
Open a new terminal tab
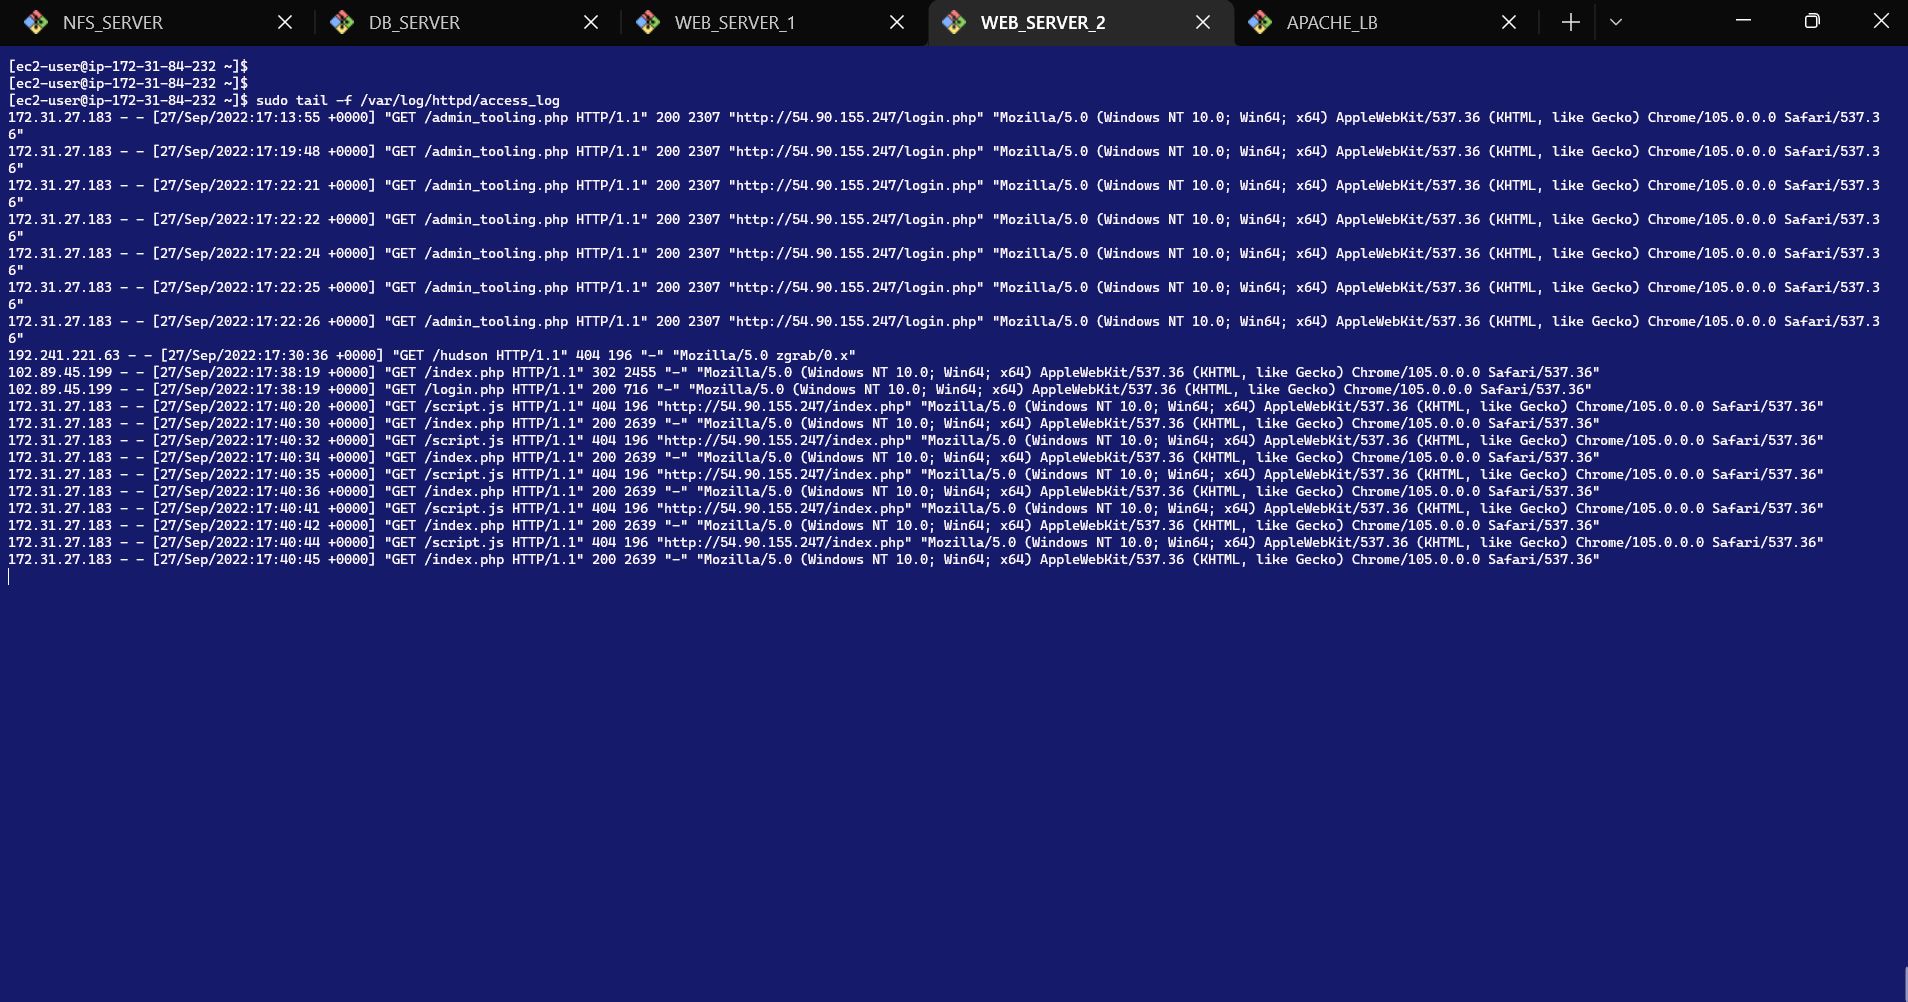[1570, 22]
